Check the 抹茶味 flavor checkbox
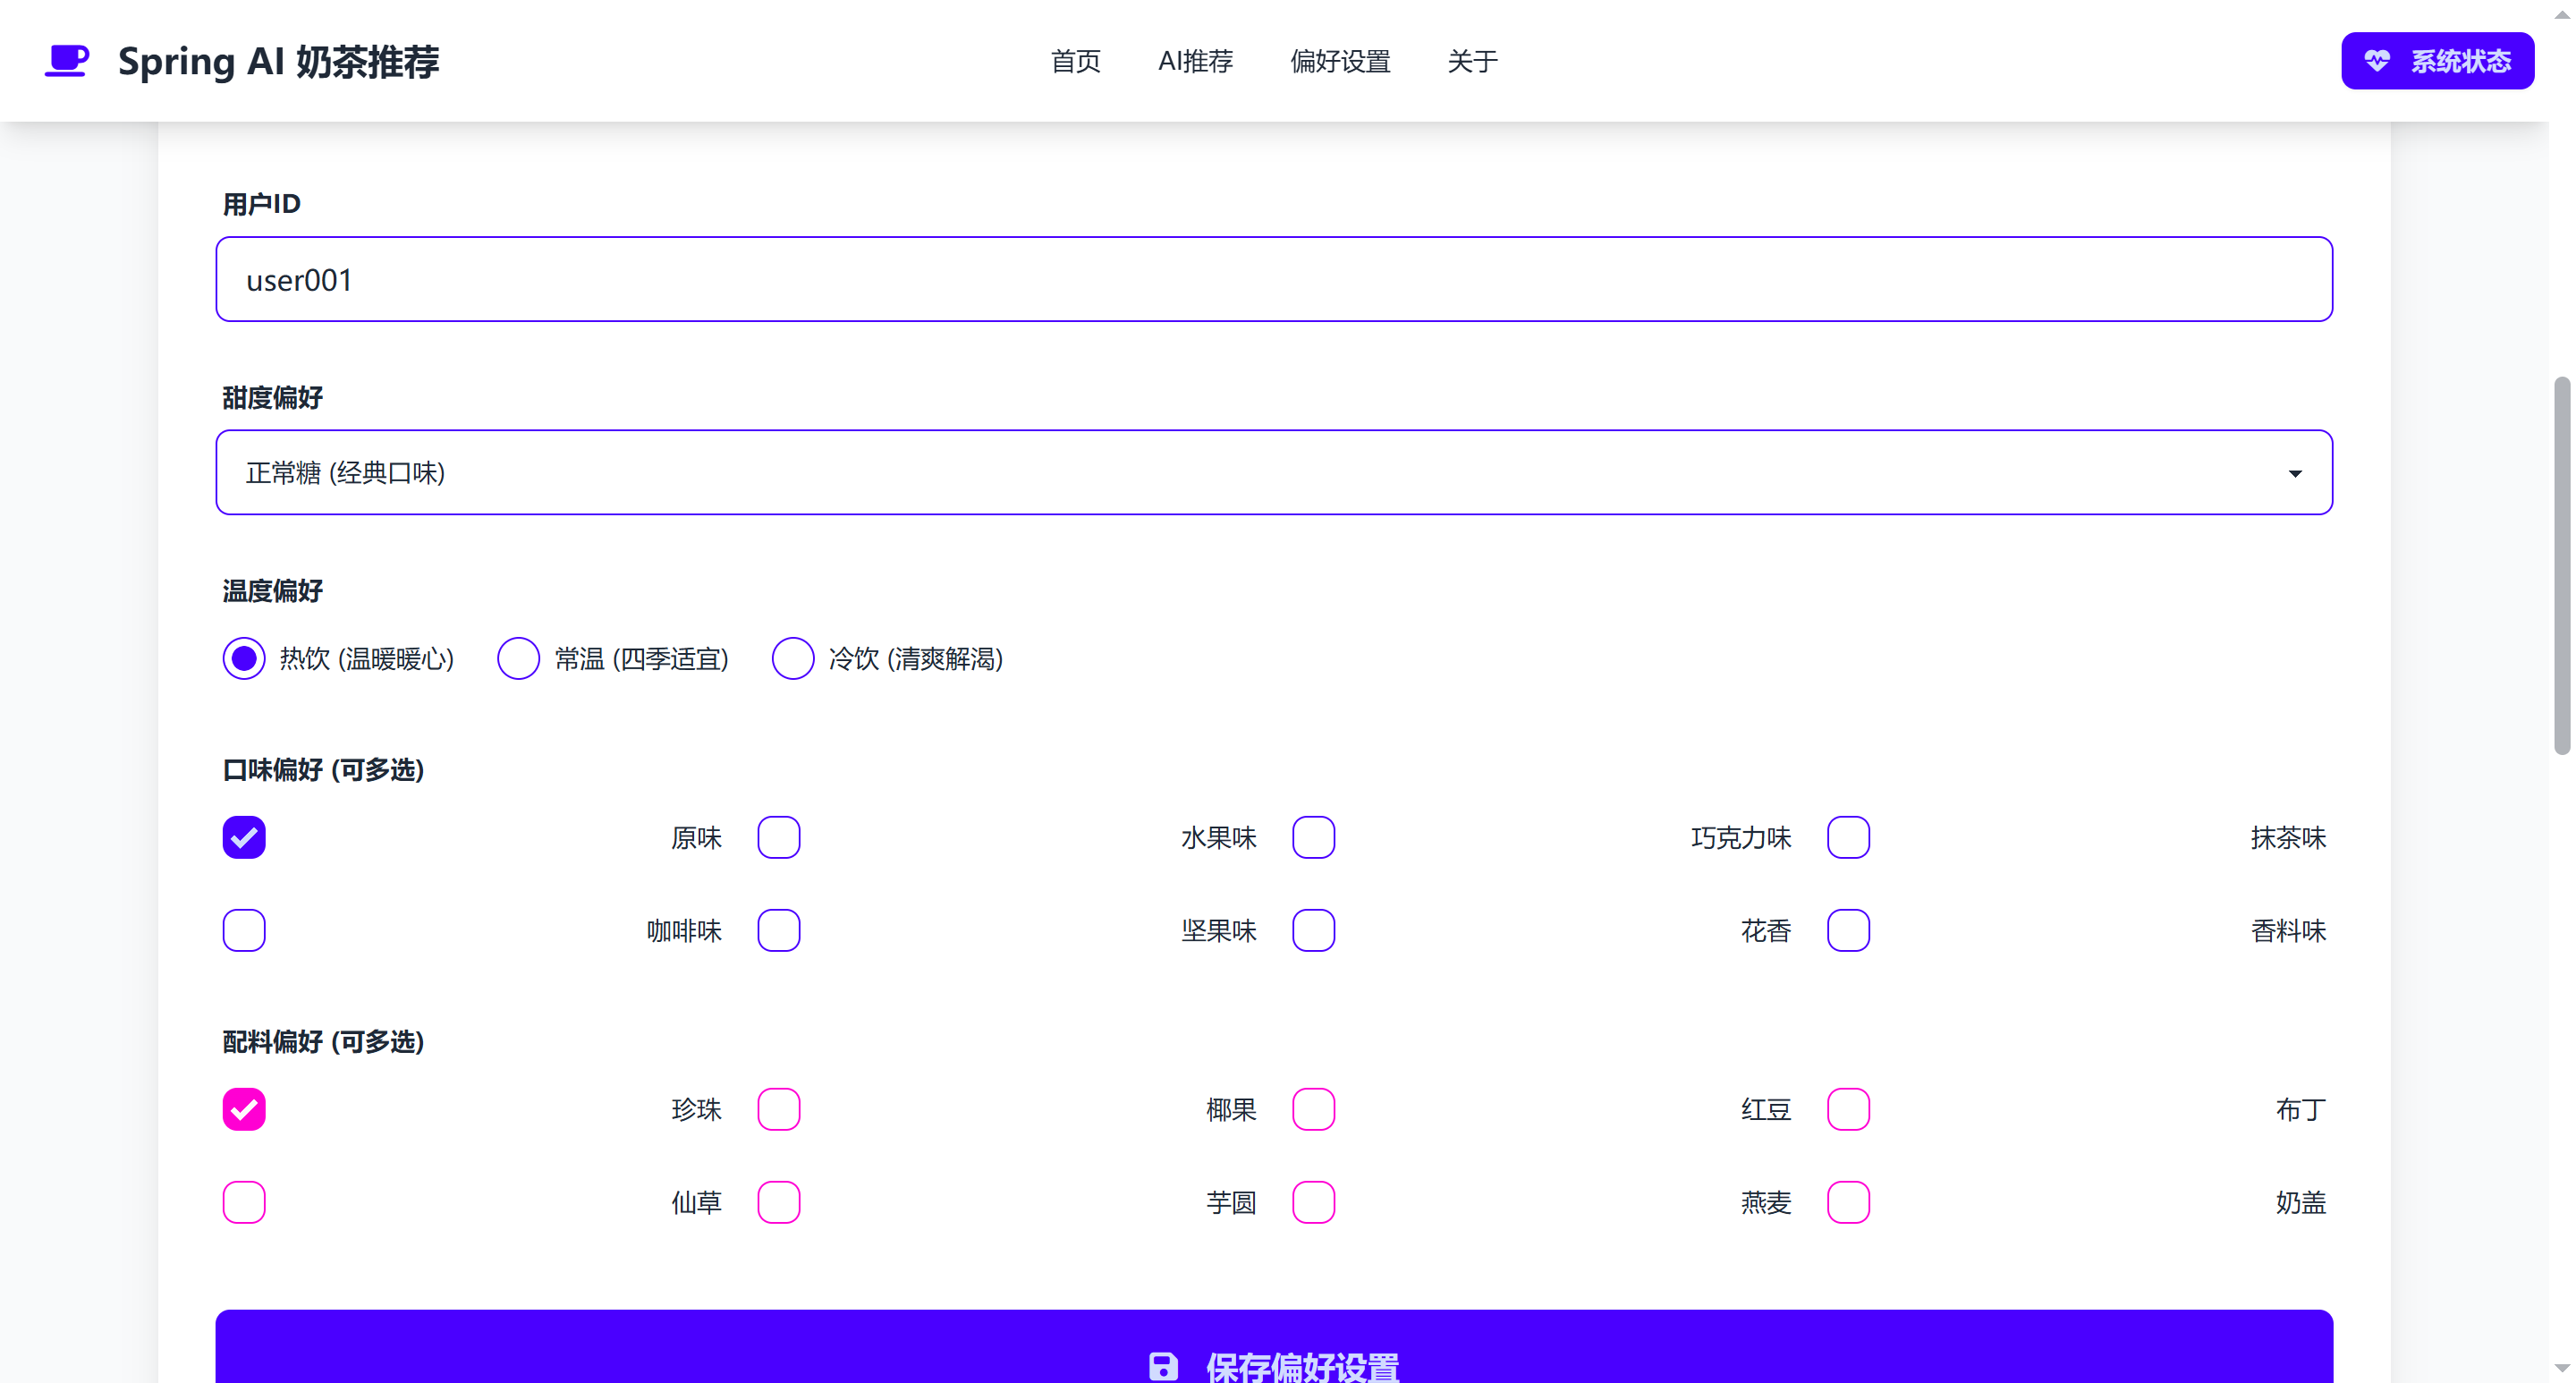The height and width of the screenshot is (1383, 2576). pyautogui.click(x=1849, y=838)
